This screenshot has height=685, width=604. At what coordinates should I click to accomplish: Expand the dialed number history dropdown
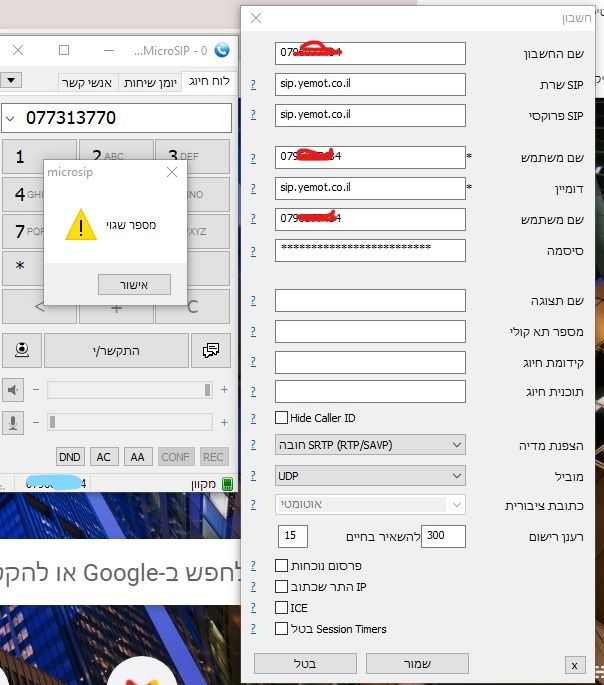click(x=10, y=118)
